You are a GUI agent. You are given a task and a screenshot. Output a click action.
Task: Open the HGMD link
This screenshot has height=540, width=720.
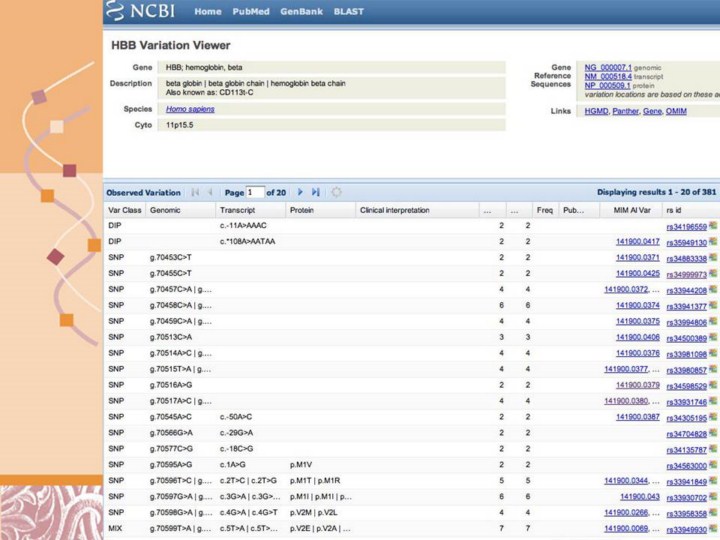point(596,111)
